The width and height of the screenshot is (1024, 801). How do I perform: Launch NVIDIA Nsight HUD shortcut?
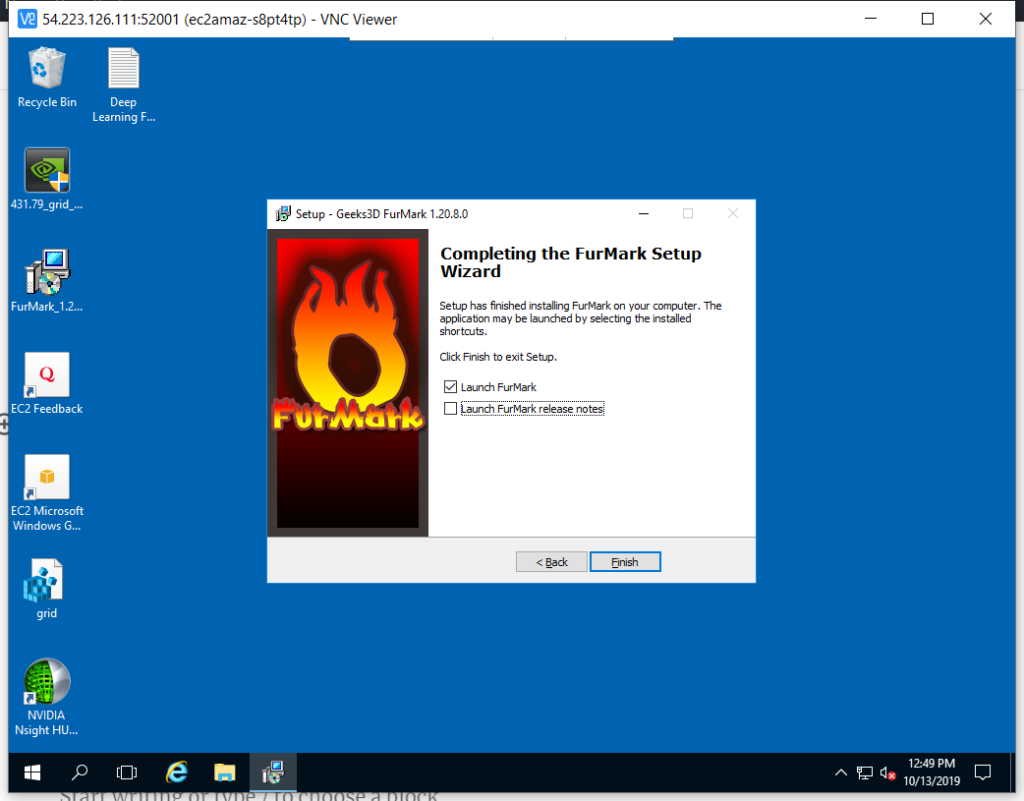(x=47, y=683)
